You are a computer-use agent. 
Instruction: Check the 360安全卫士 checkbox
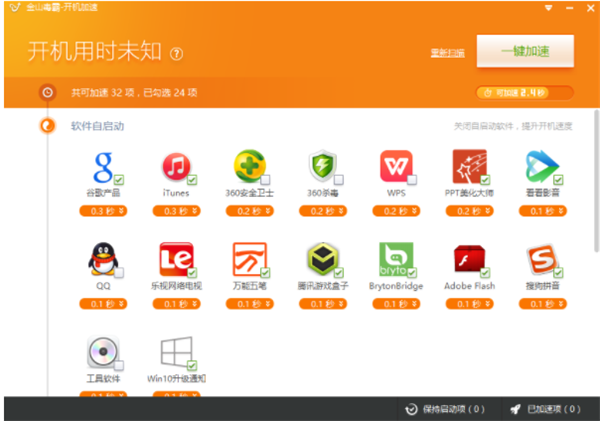[x=265, y=179]
